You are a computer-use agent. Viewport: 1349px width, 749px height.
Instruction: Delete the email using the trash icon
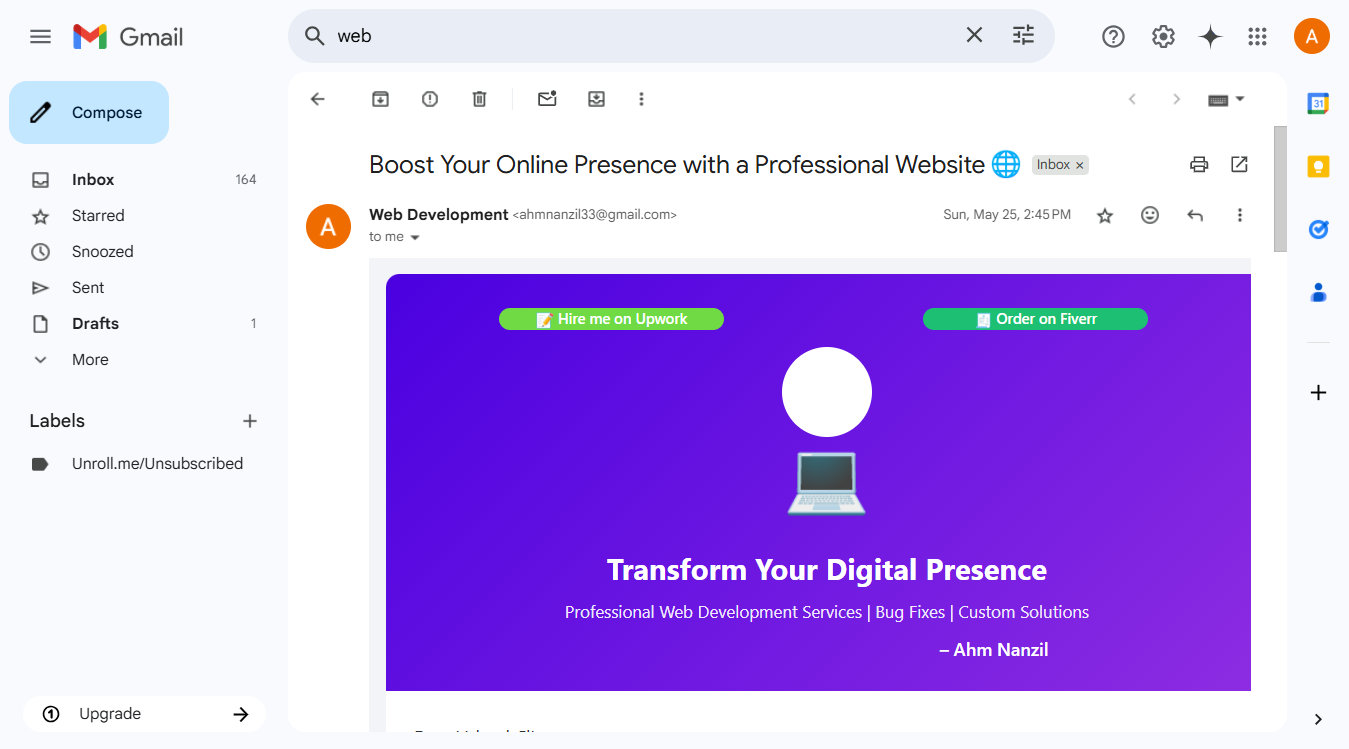pos(480,99)
